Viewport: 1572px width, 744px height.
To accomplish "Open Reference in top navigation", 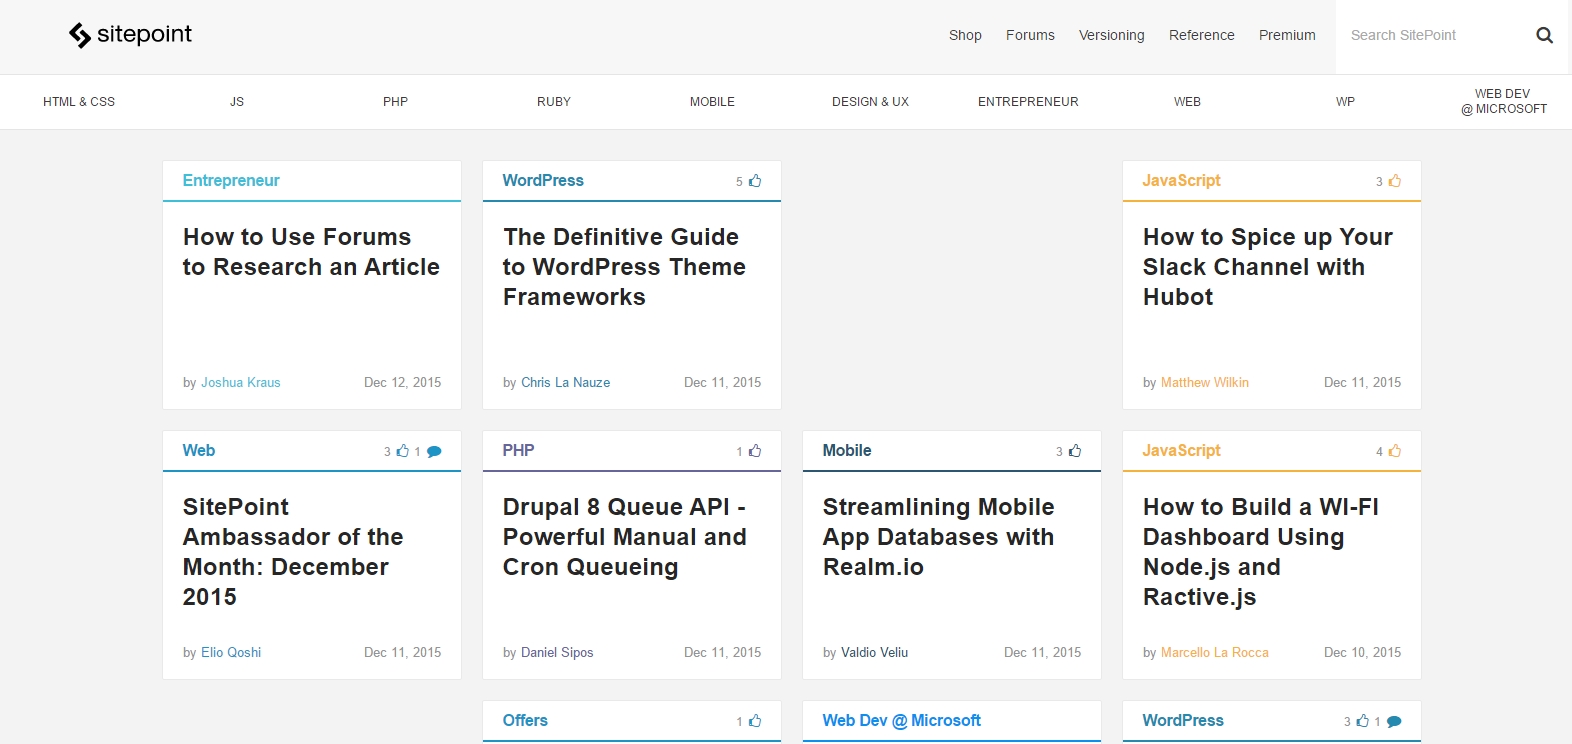I will tap(1201, 35).
